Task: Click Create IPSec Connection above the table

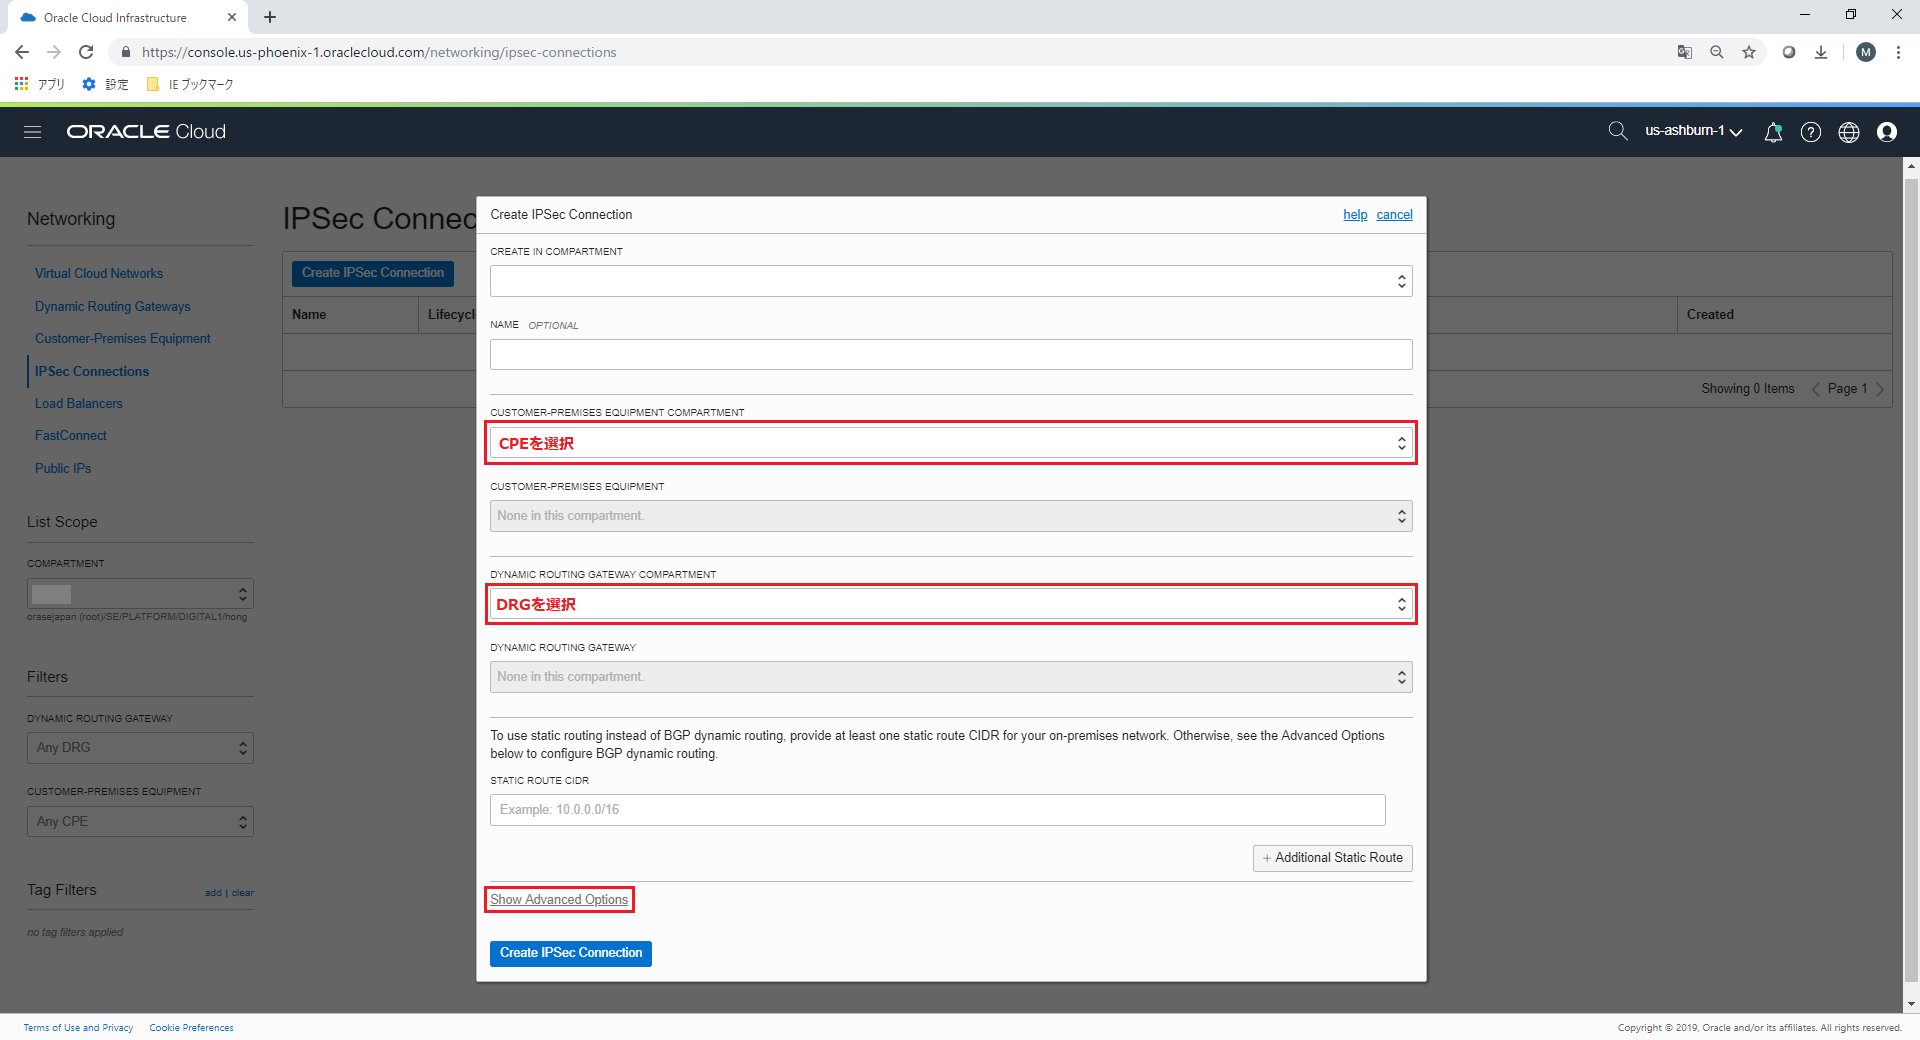Action: pyautogui.click(x=373, y=273)
